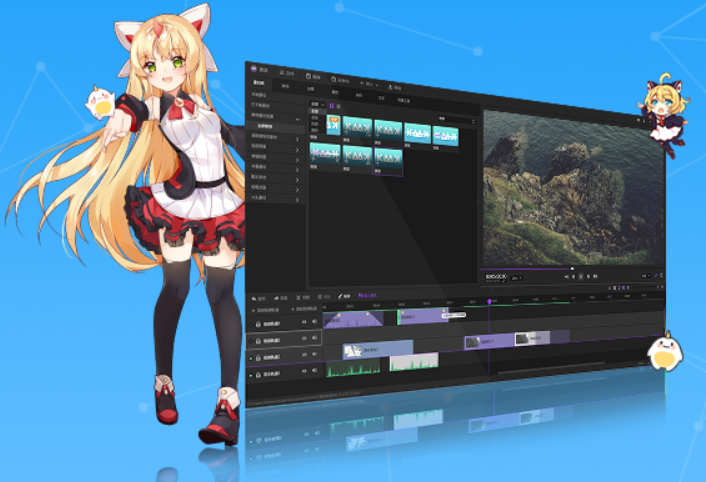Collapse the expanded sidebar category with down chevron
Viewport: 706px width, 482px height.
tap(298, 119)
